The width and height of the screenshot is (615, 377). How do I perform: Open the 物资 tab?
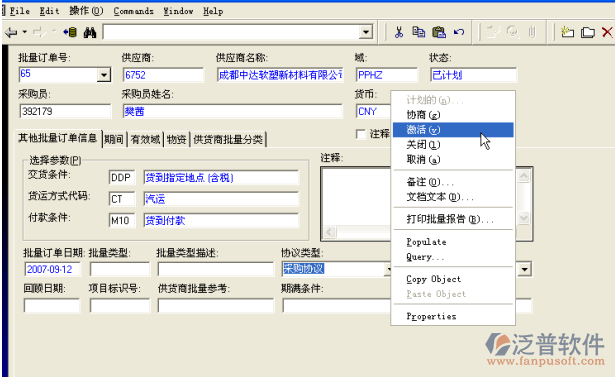pos(176,139)
